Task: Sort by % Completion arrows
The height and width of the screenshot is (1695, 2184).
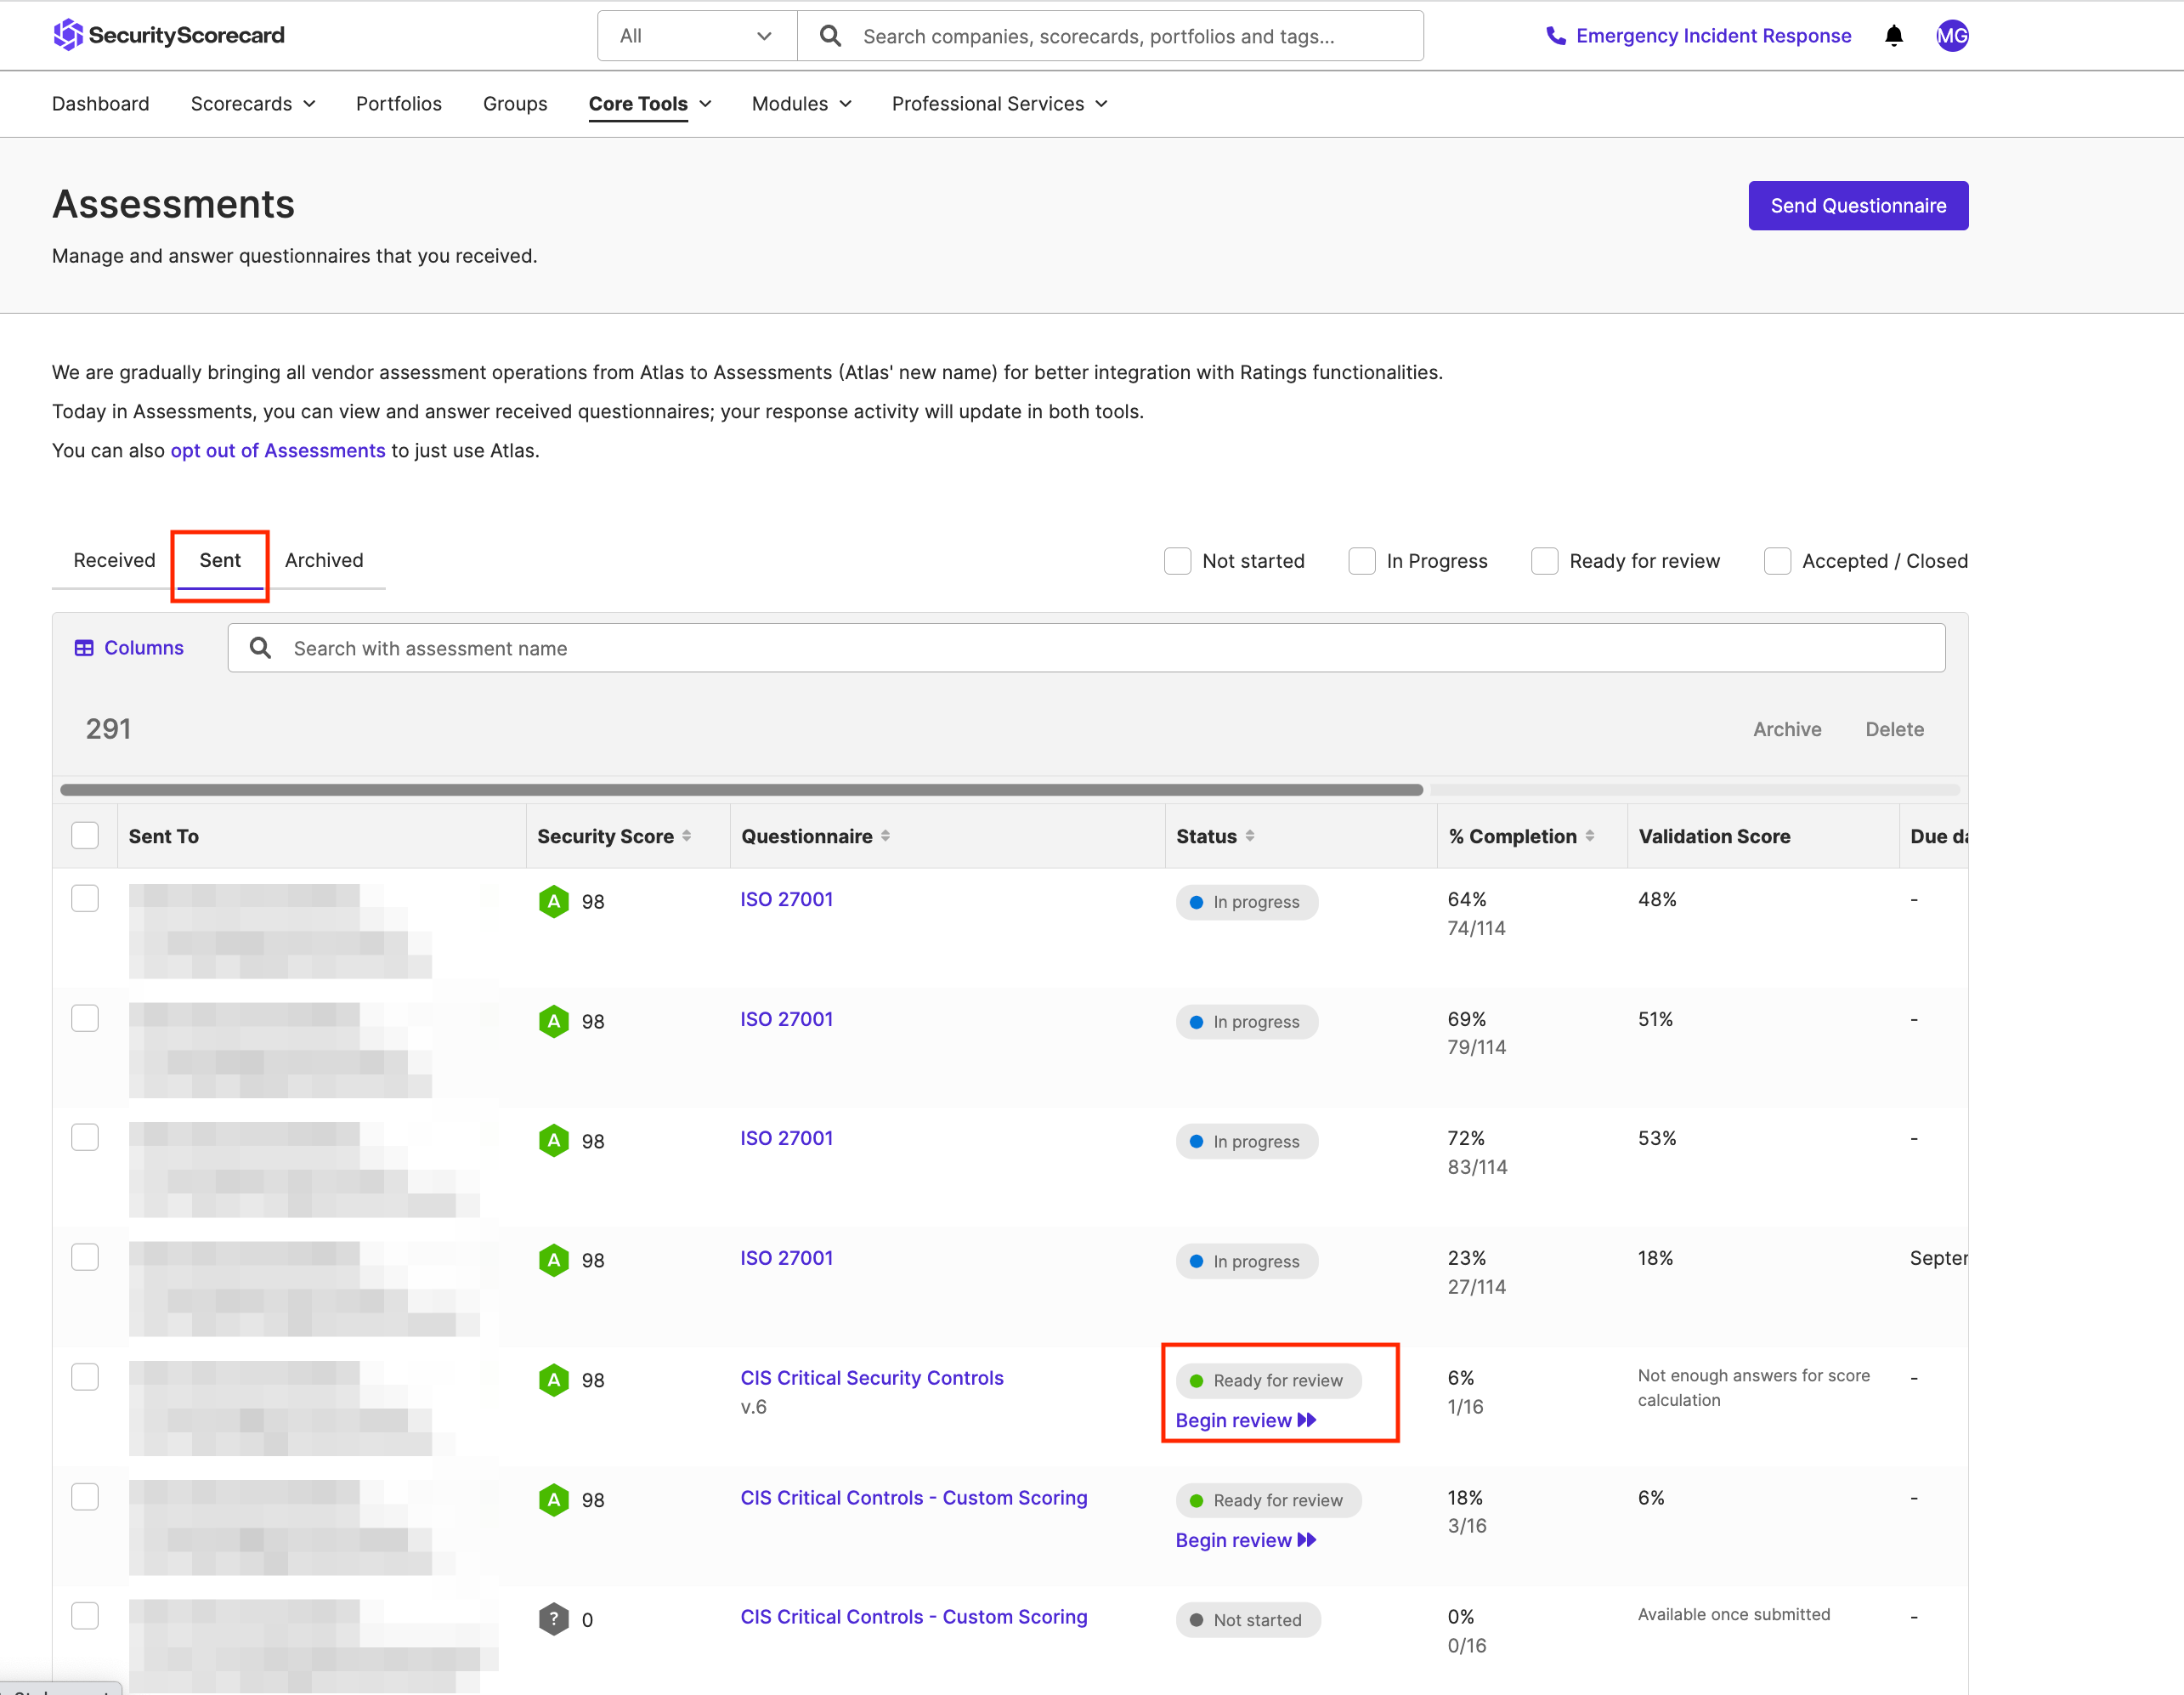Action: [1590, 836]
